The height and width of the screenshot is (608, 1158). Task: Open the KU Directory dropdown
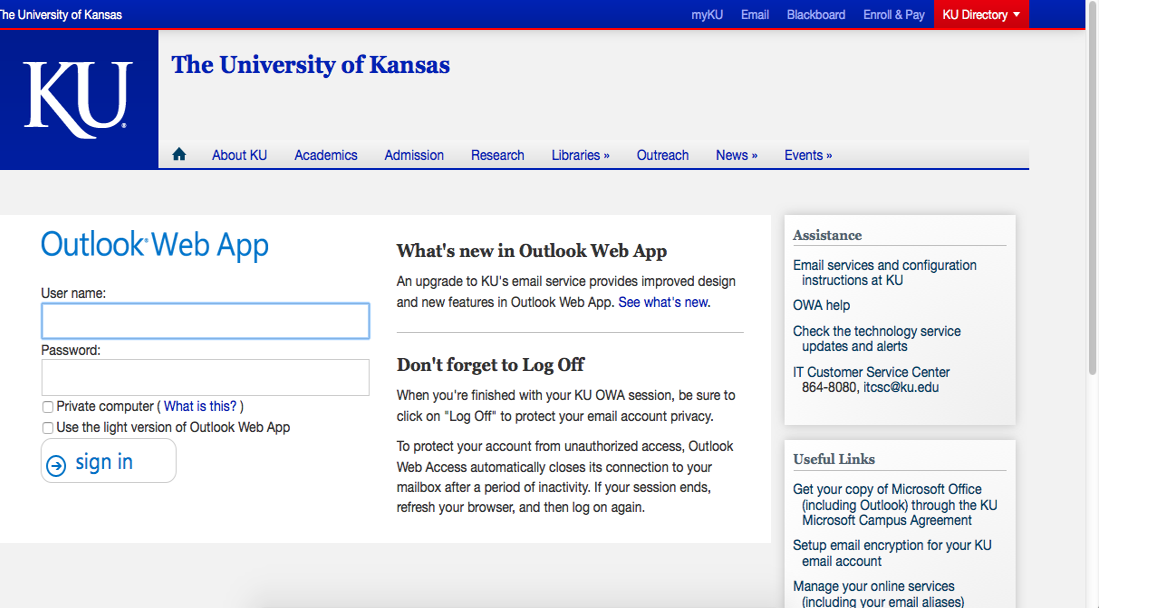click(x=980, y=14)
